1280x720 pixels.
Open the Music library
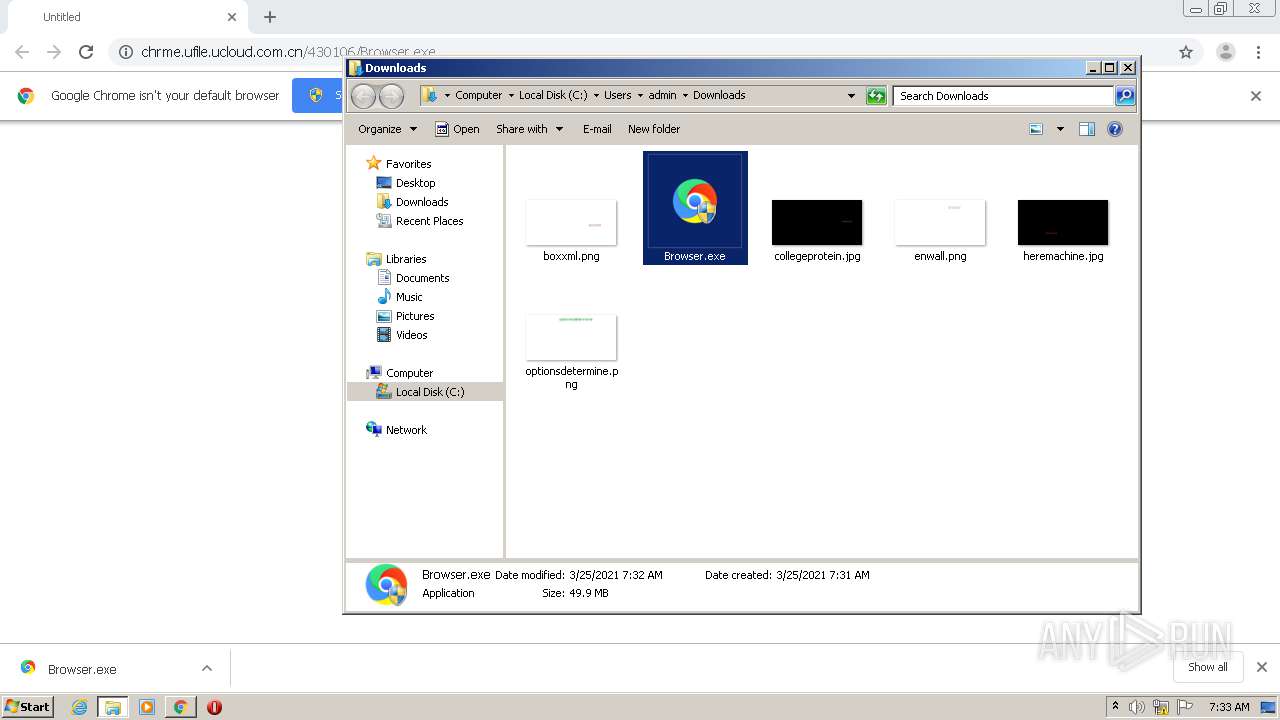409,297
